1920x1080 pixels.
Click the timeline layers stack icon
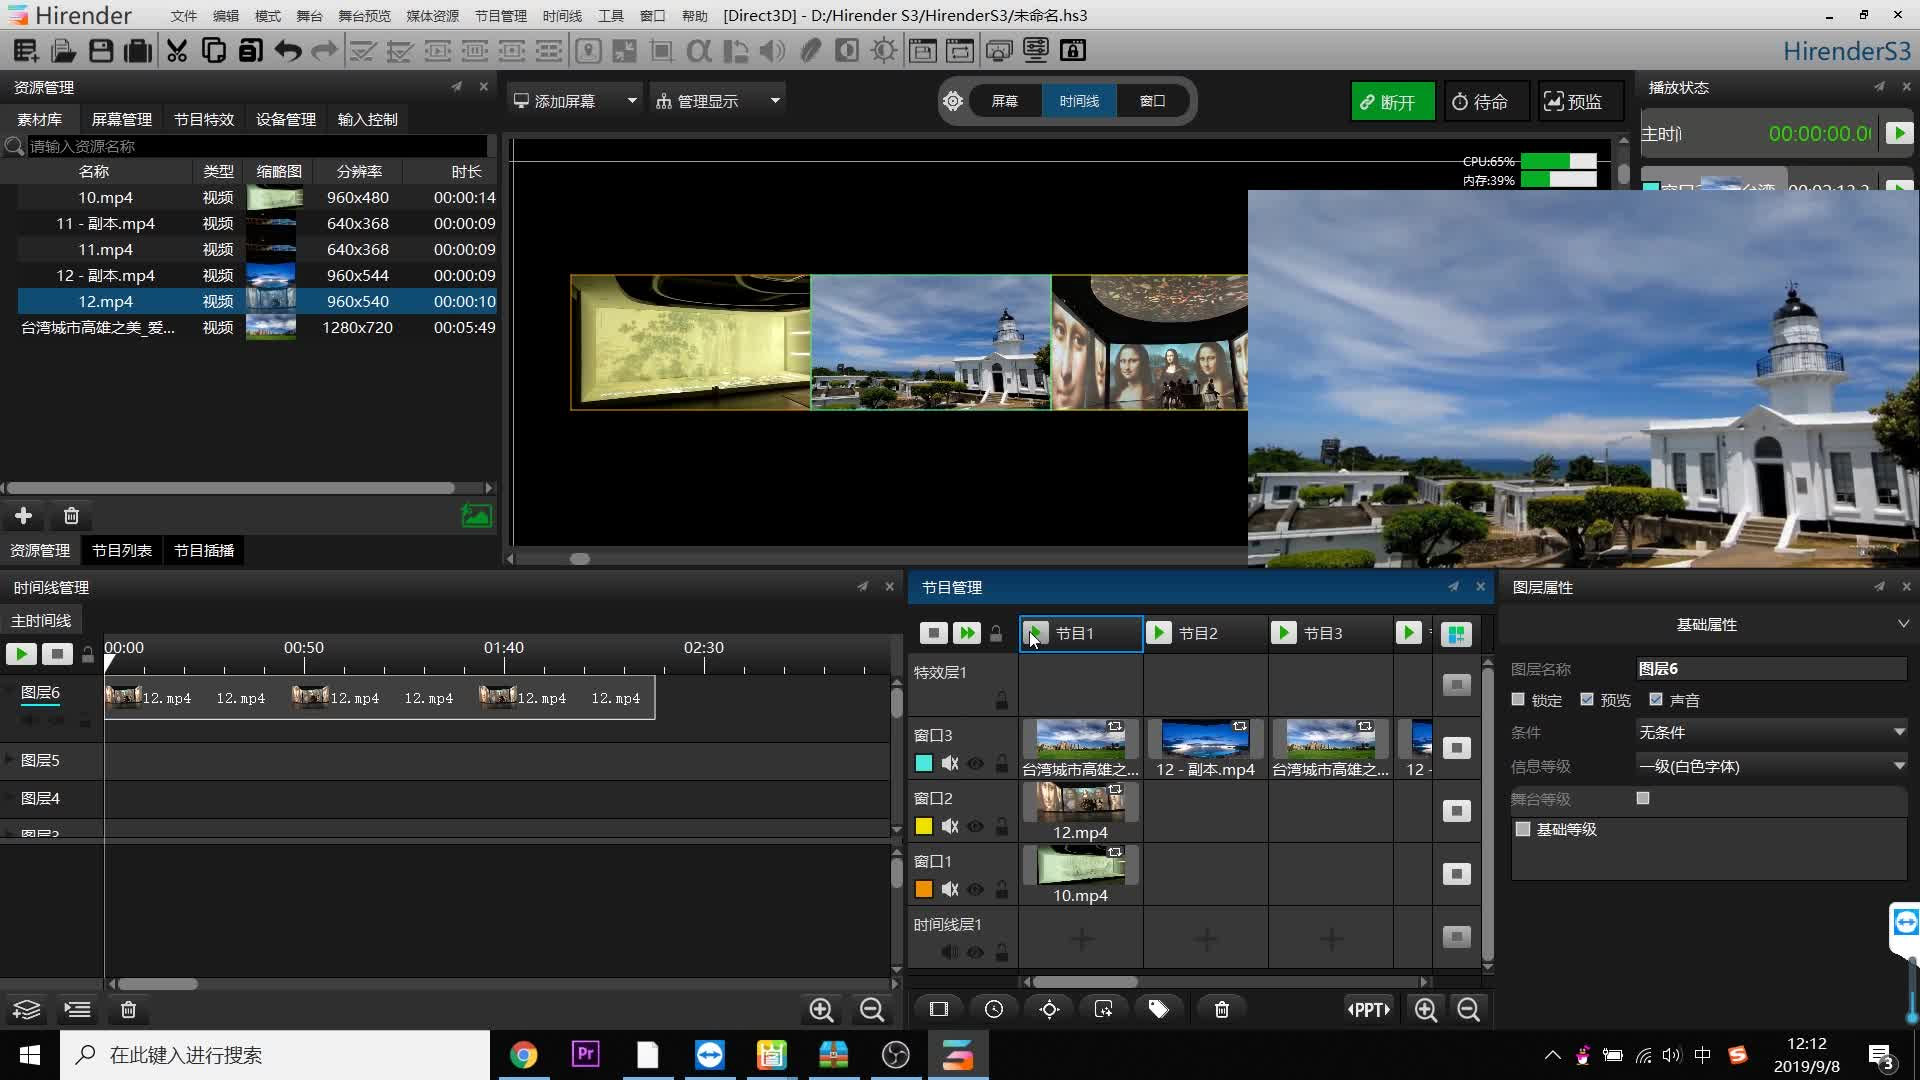[27, 1010]
